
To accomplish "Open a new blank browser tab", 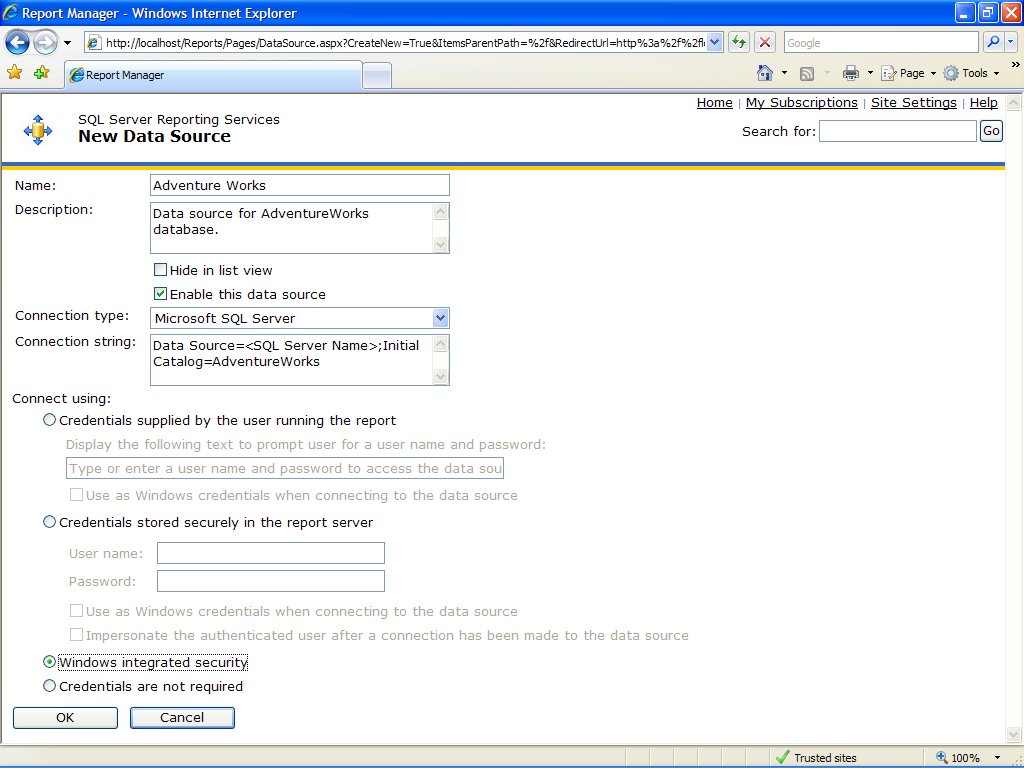I will click(377, 76).
